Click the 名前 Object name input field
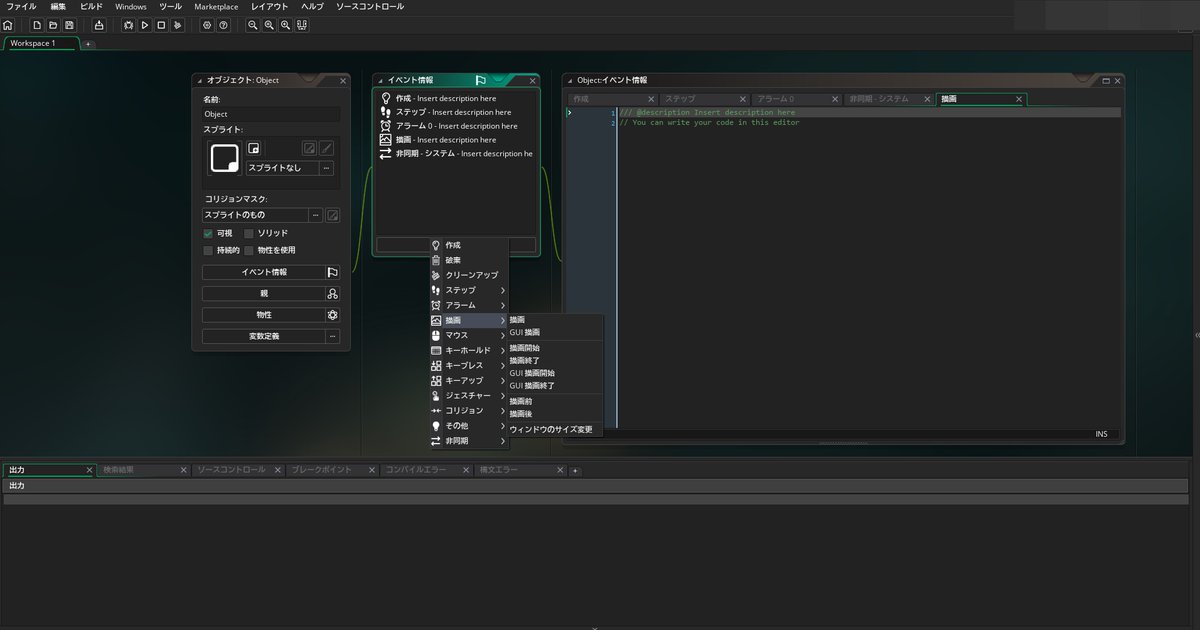This screenshot has height=630, width=1200. 271,114
